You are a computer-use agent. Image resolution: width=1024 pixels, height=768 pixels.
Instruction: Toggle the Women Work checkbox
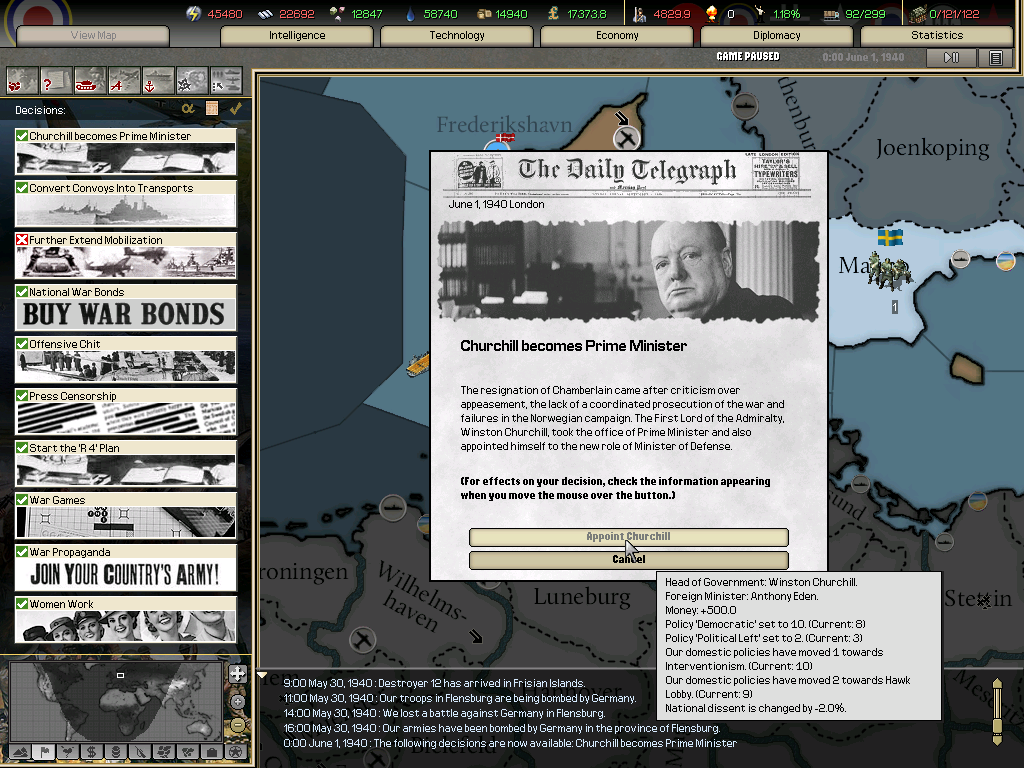click(22, 604)
